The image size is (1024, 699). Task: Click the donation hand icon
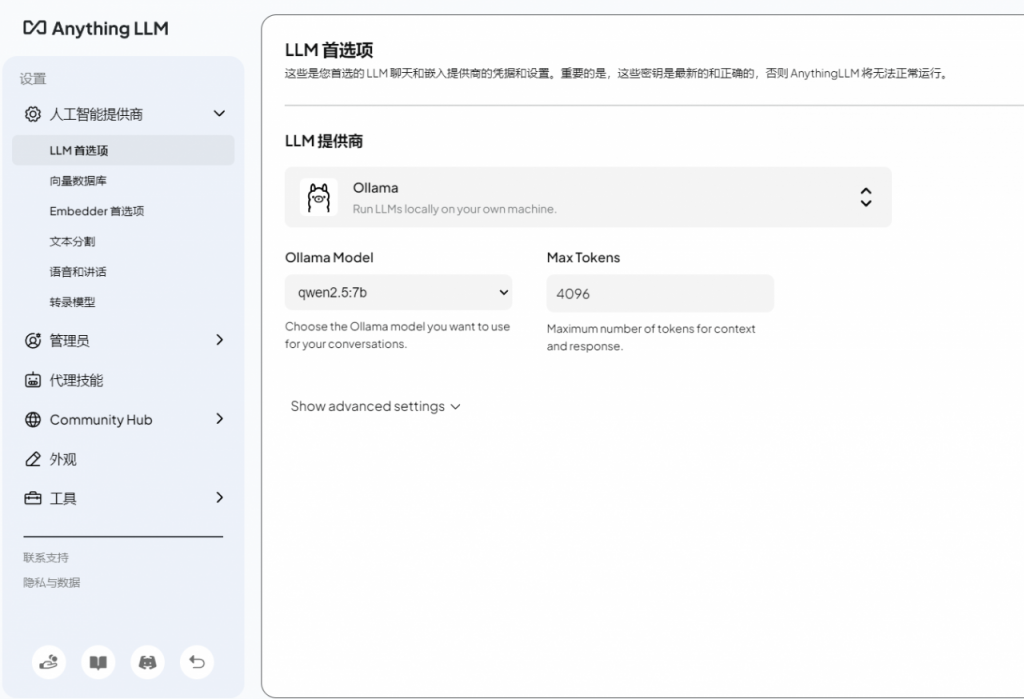(x=48, y=662)
